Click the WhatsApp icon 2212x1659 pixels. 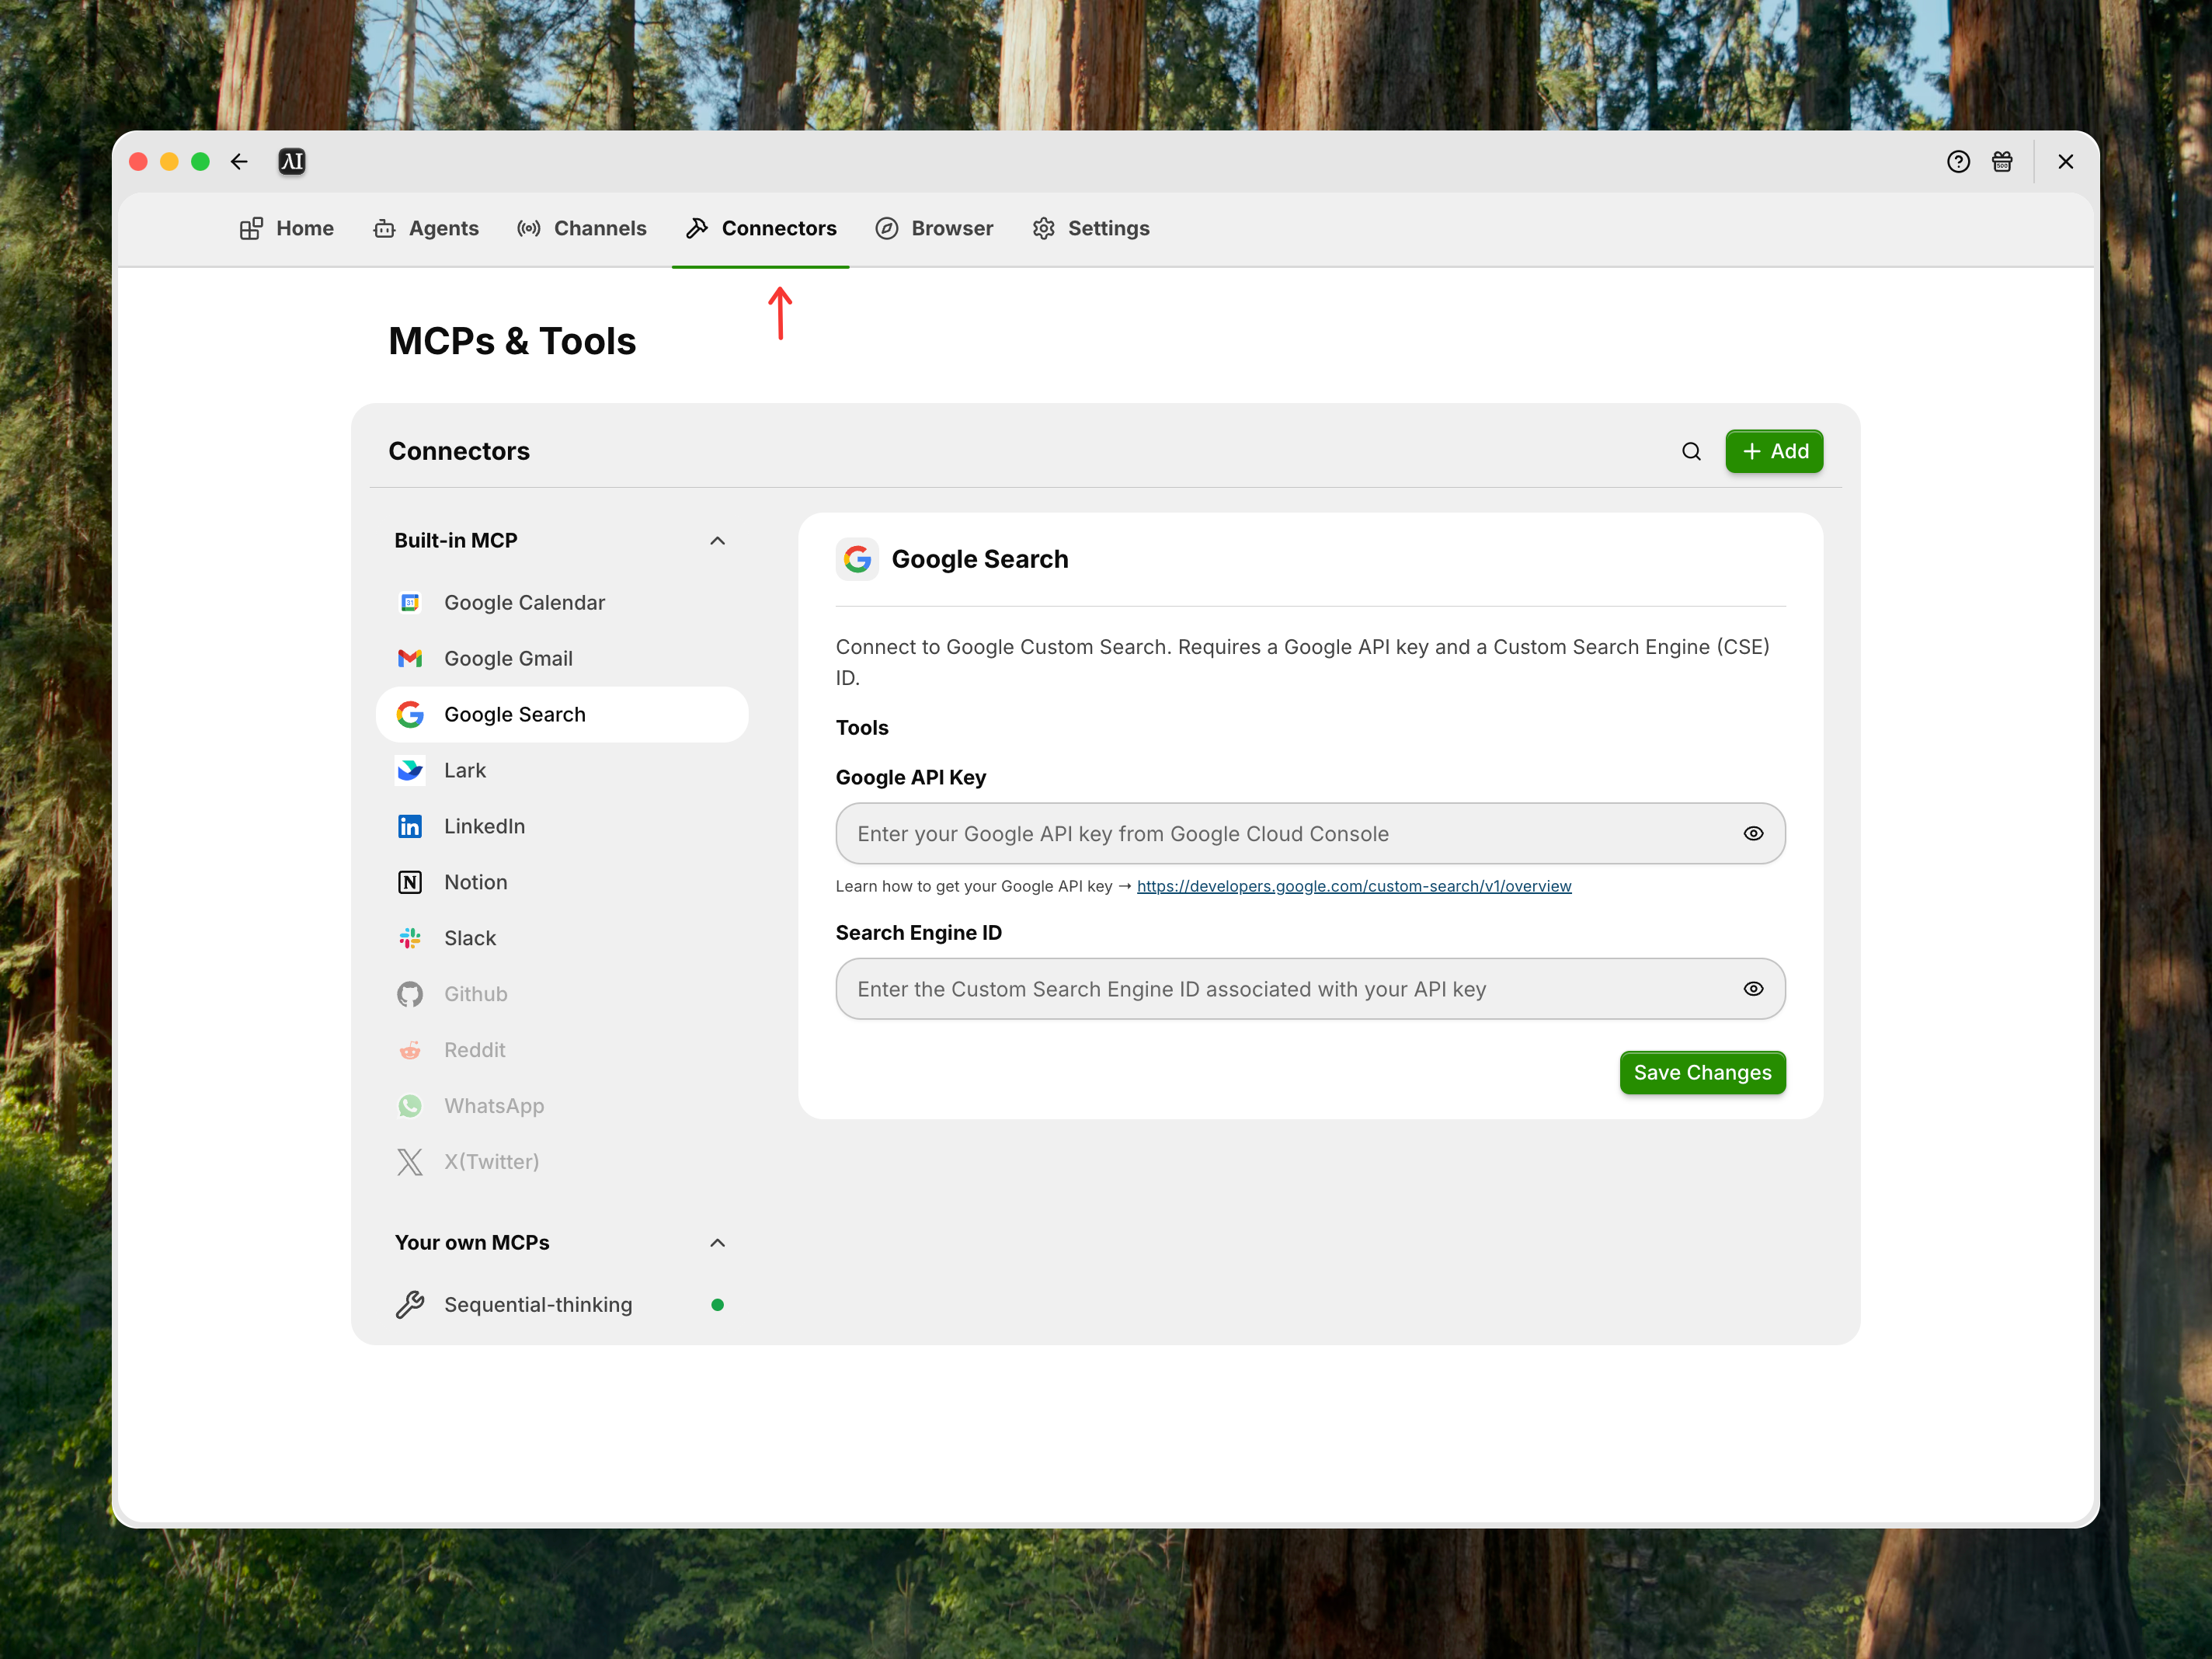[410, 1107]
